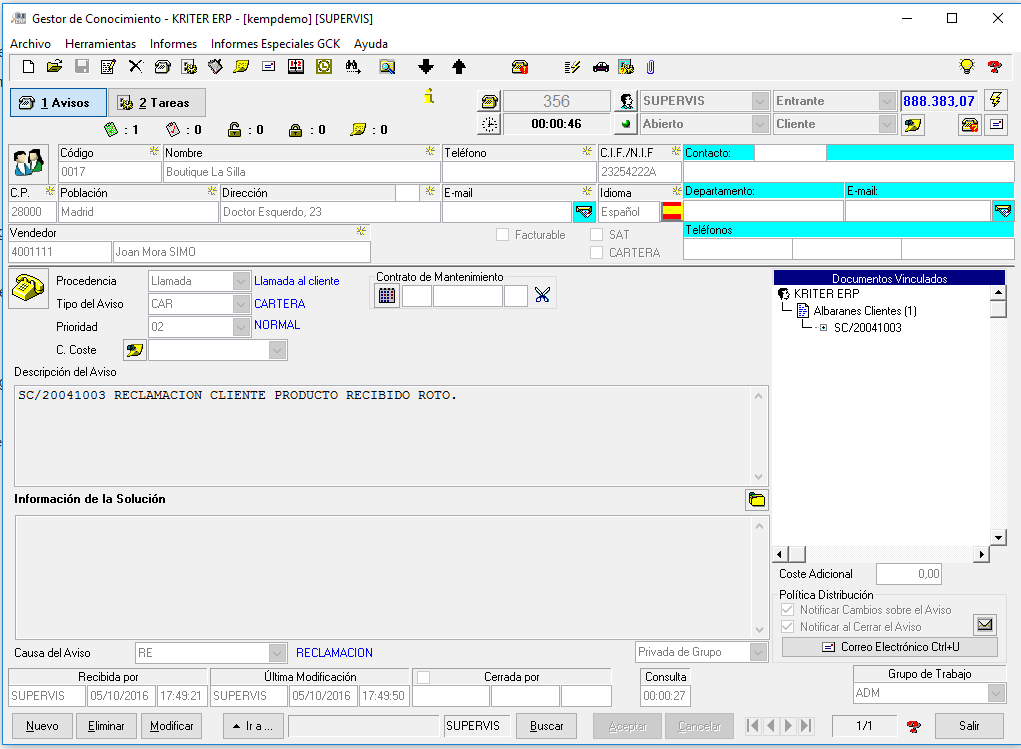Toggle the Cerrada por checkbox
Image resolution: width=1021 pixels, height=749 pixels.
[423, 677]
